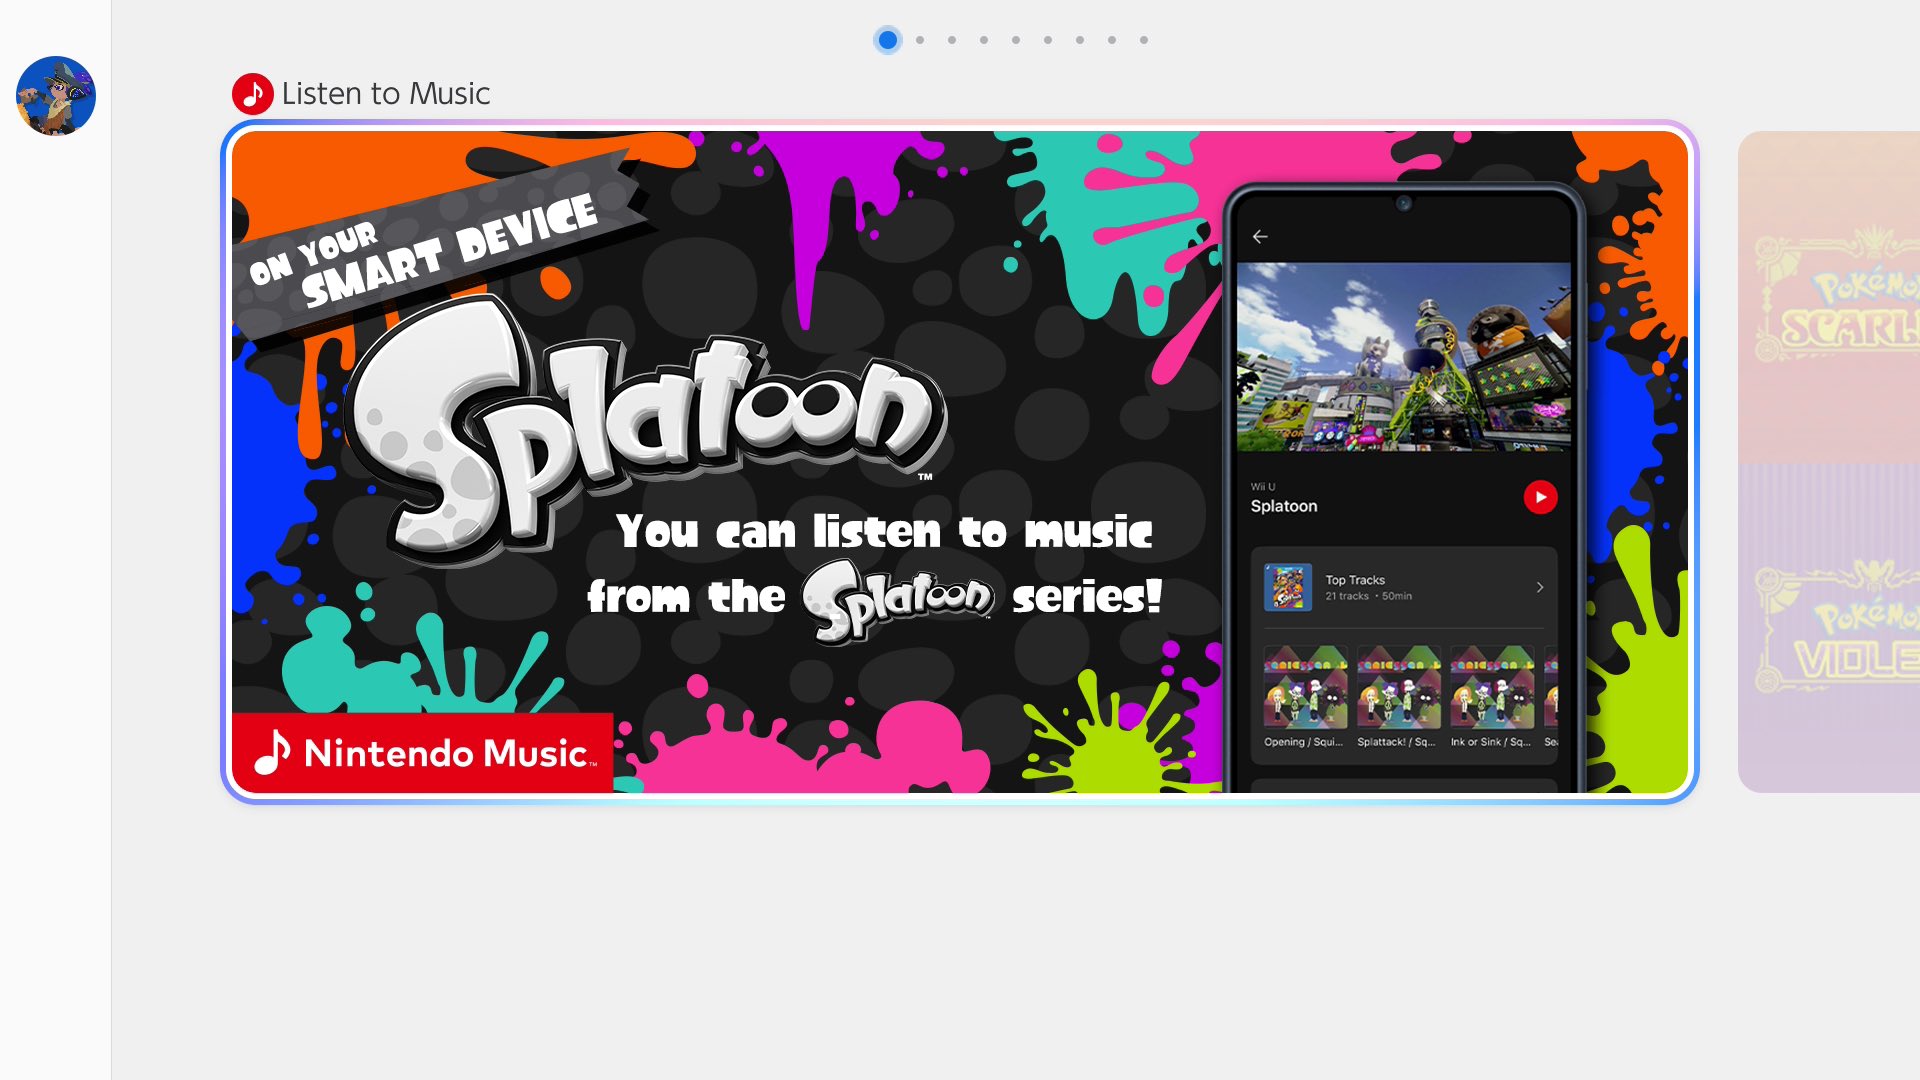Click the Nintendo Music logo badge
Image resolution: width=1920 pixels, height=1080 pixels.
coord(423,753)
